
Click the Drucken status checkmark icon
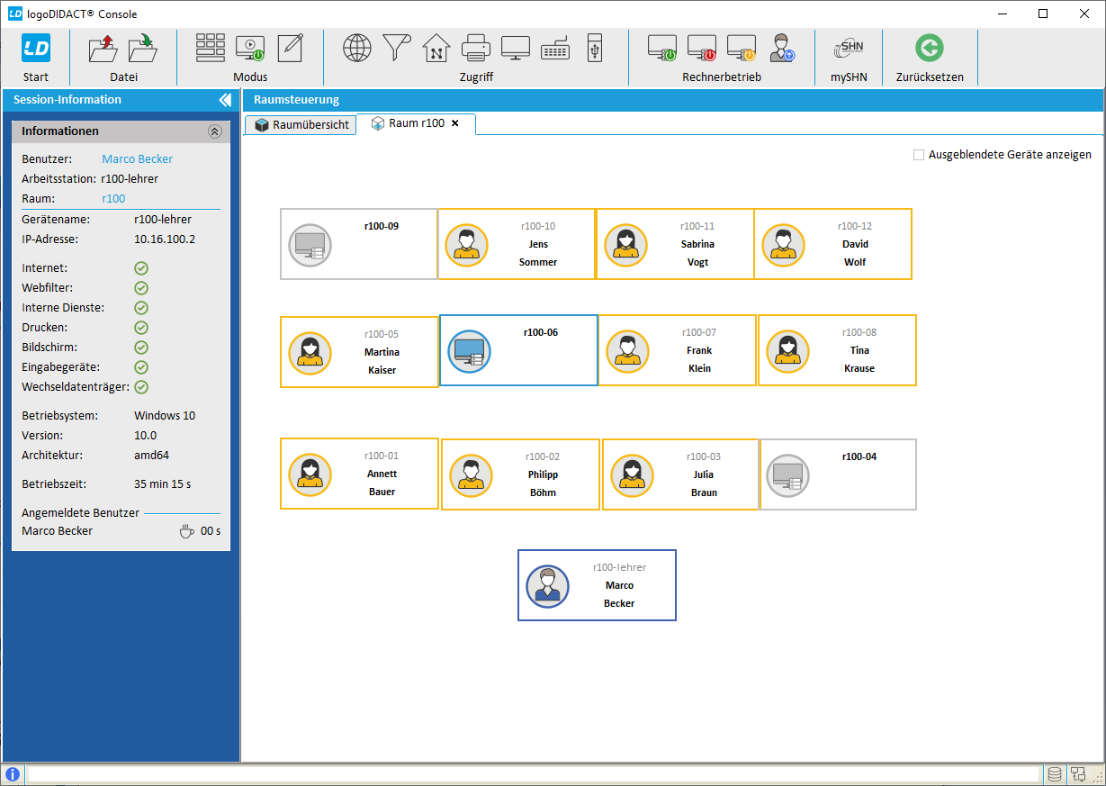pyautogui.click(x=141, y=327)
